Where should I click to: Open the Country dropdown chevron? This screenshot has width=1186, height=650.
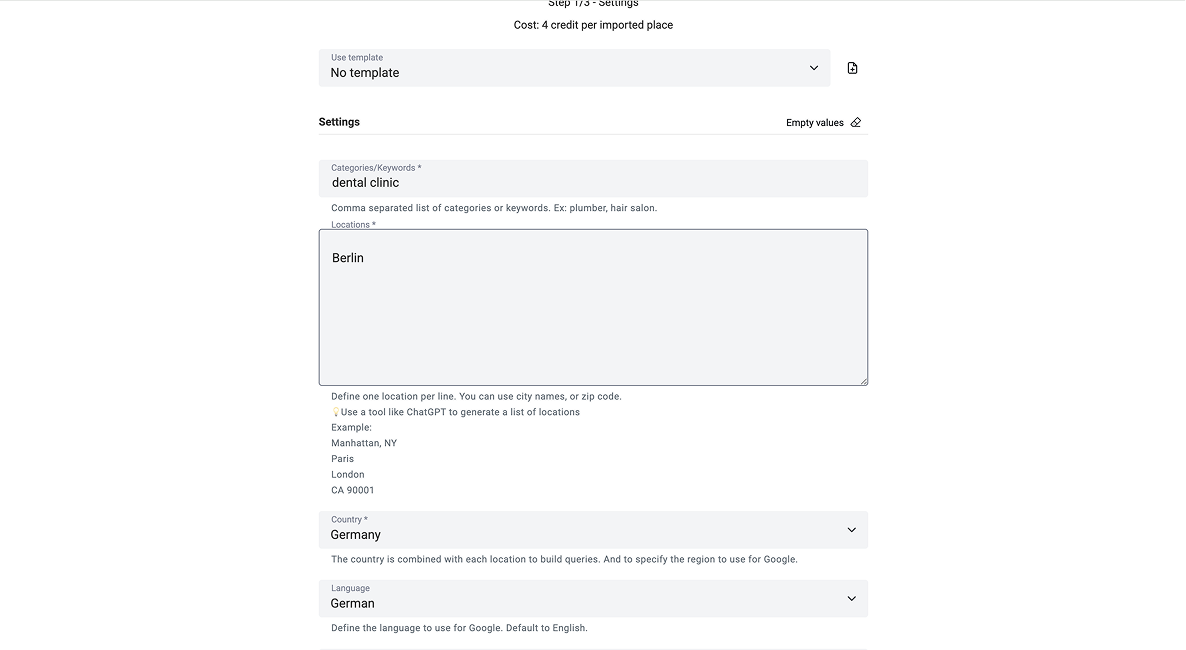point(852,530)
